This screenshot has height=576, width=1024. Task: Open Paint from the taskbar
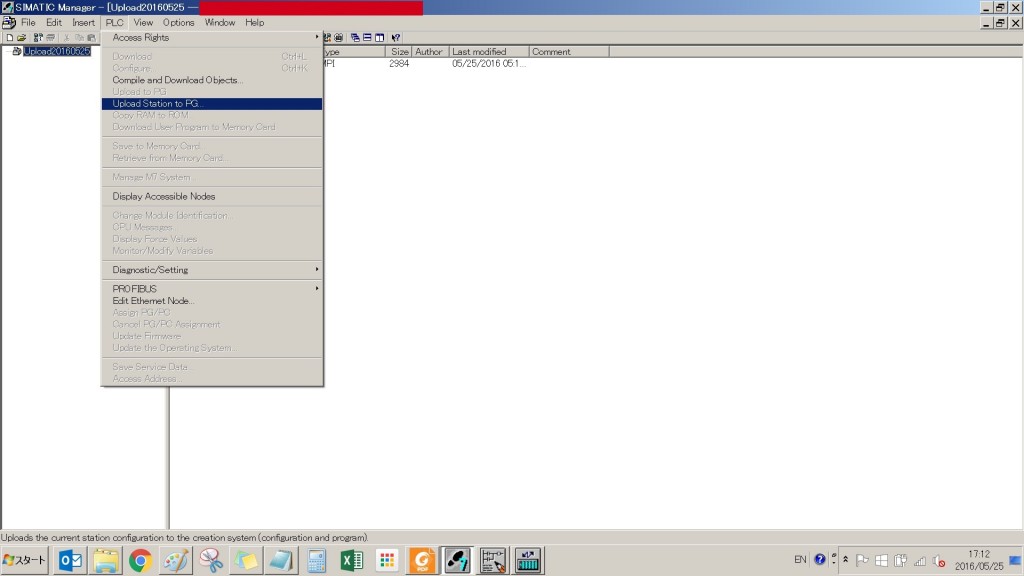[x=176, y=560]
